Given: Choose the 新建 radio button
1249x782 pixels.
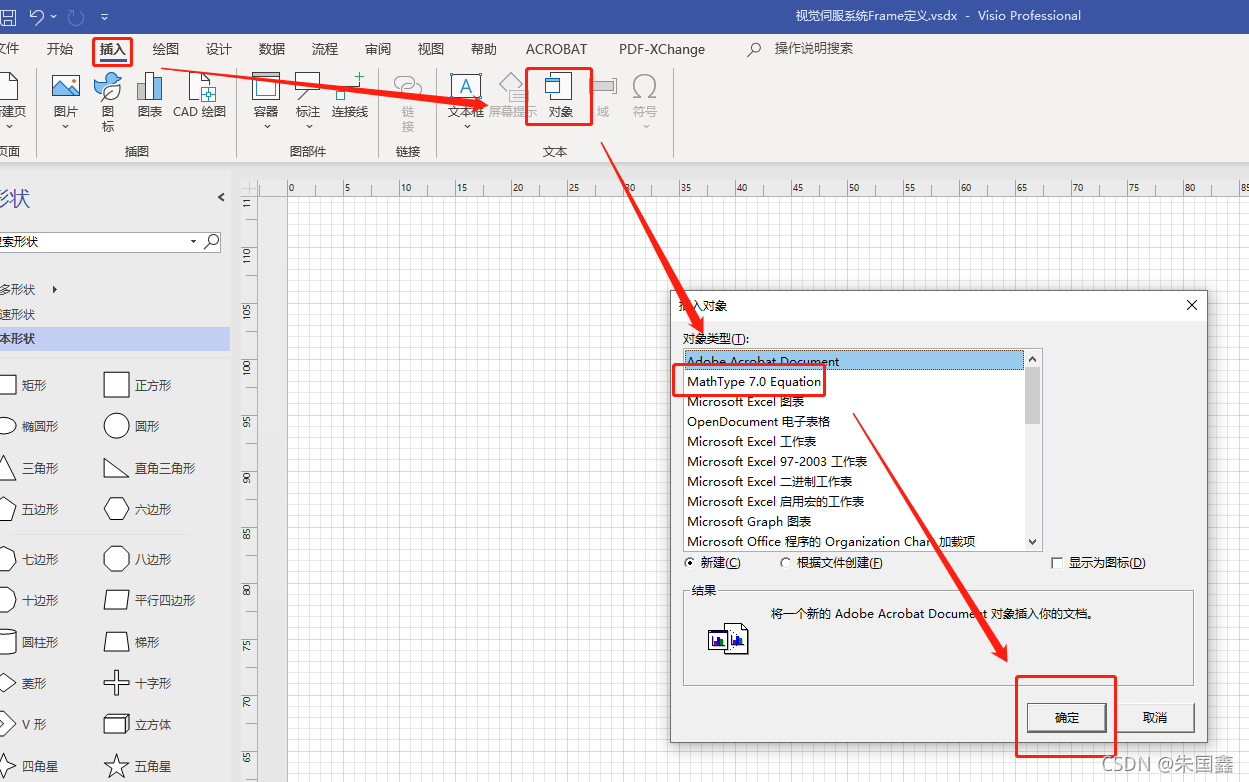Looking at the screenshot, I should (x=690, y=563).
